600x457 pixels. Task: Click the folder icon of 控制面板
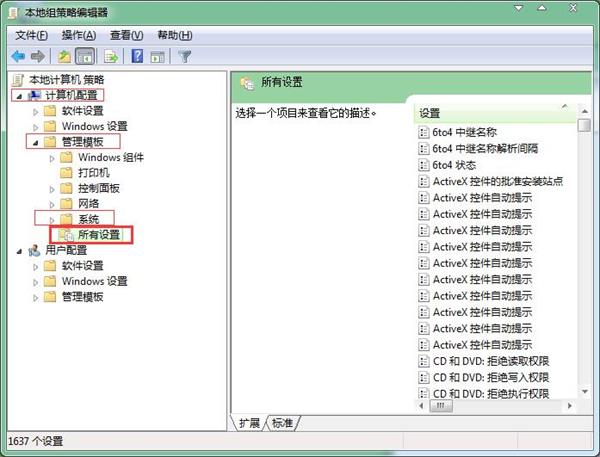click(x=66, y=188)
